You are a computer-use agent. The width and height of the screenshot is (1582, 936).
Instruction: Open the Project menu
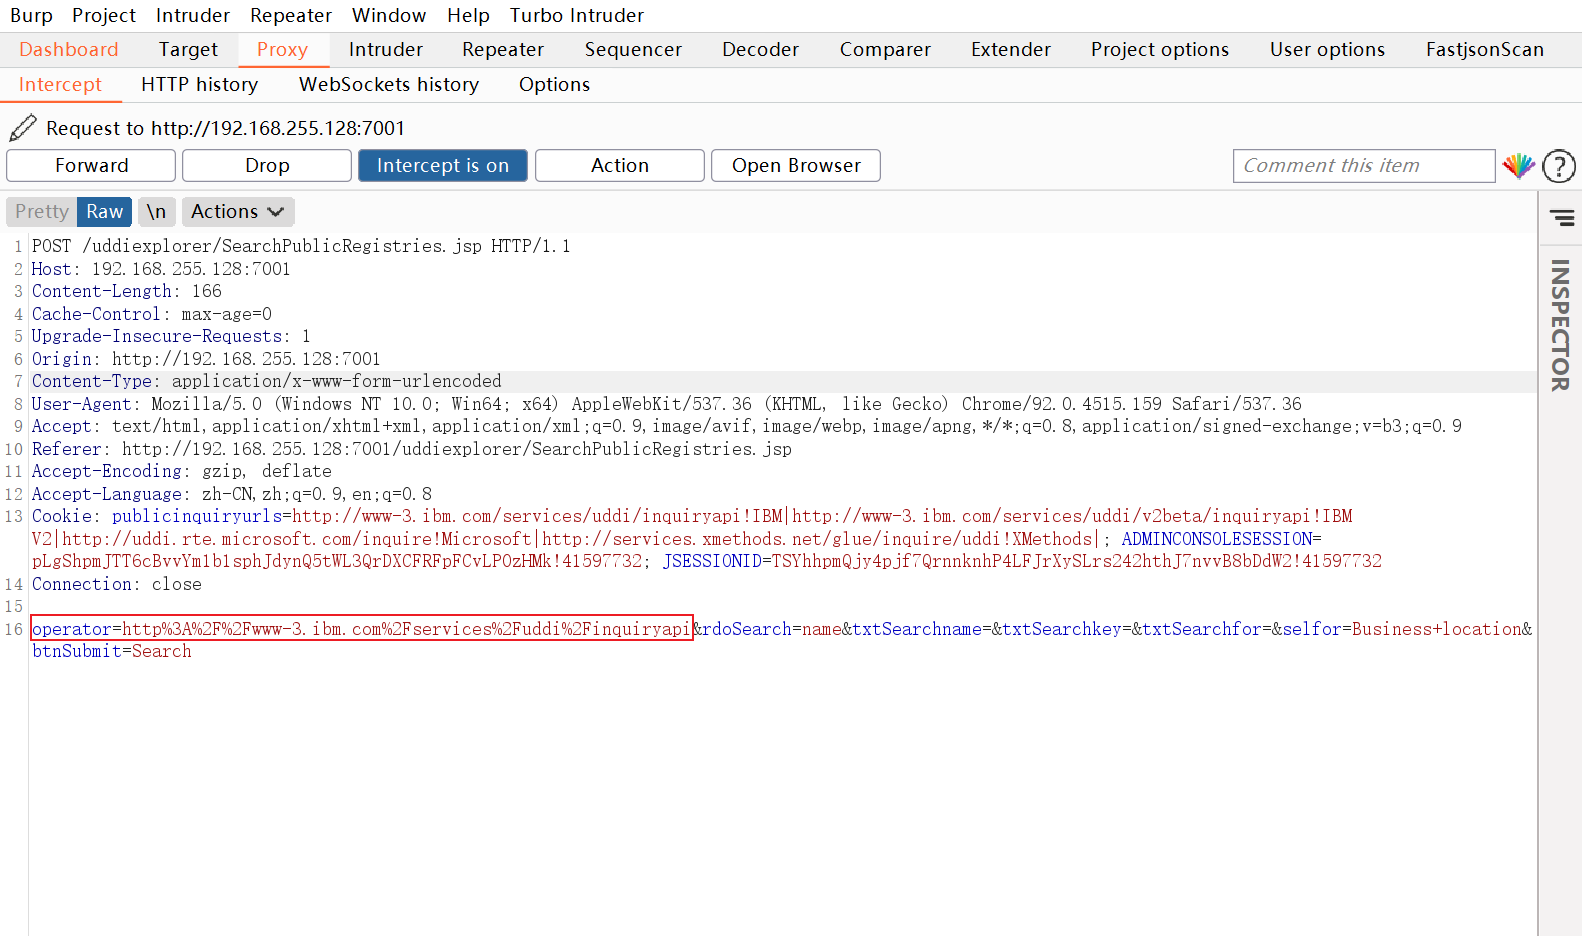click(x=104, y=15)
